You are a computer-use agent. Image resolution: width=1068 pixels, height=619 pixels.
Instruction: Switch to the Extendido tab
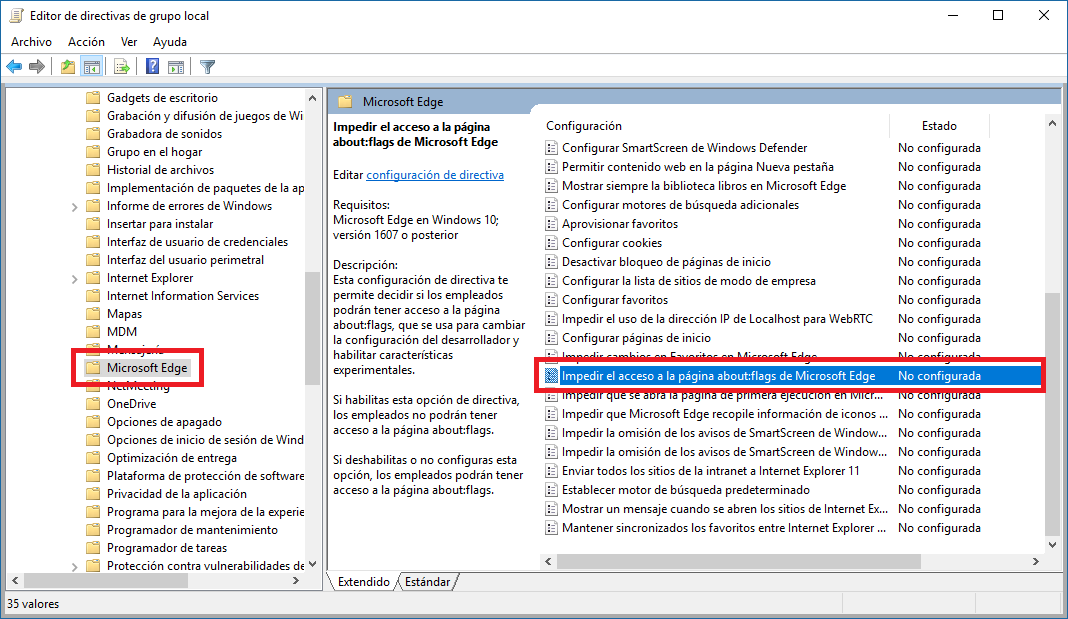coord(364,582)
